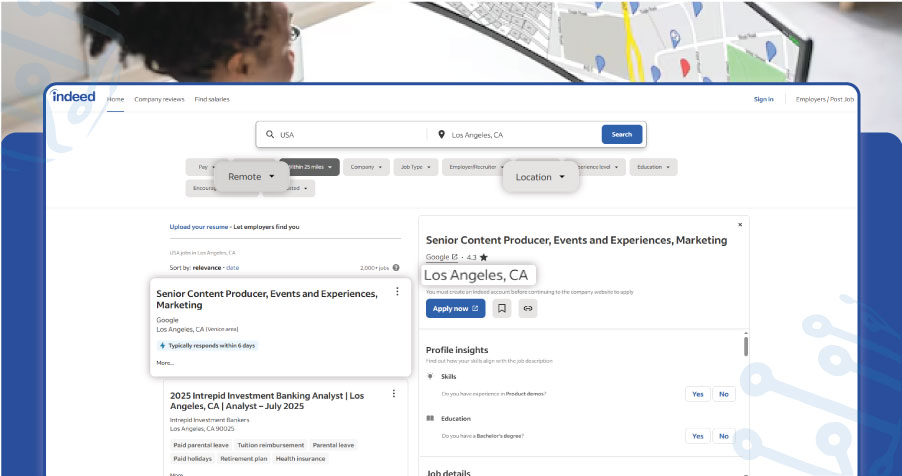The image size is (902, 476).
Task: Expand the Remote filter dropdown
Action: click(251, 177)
